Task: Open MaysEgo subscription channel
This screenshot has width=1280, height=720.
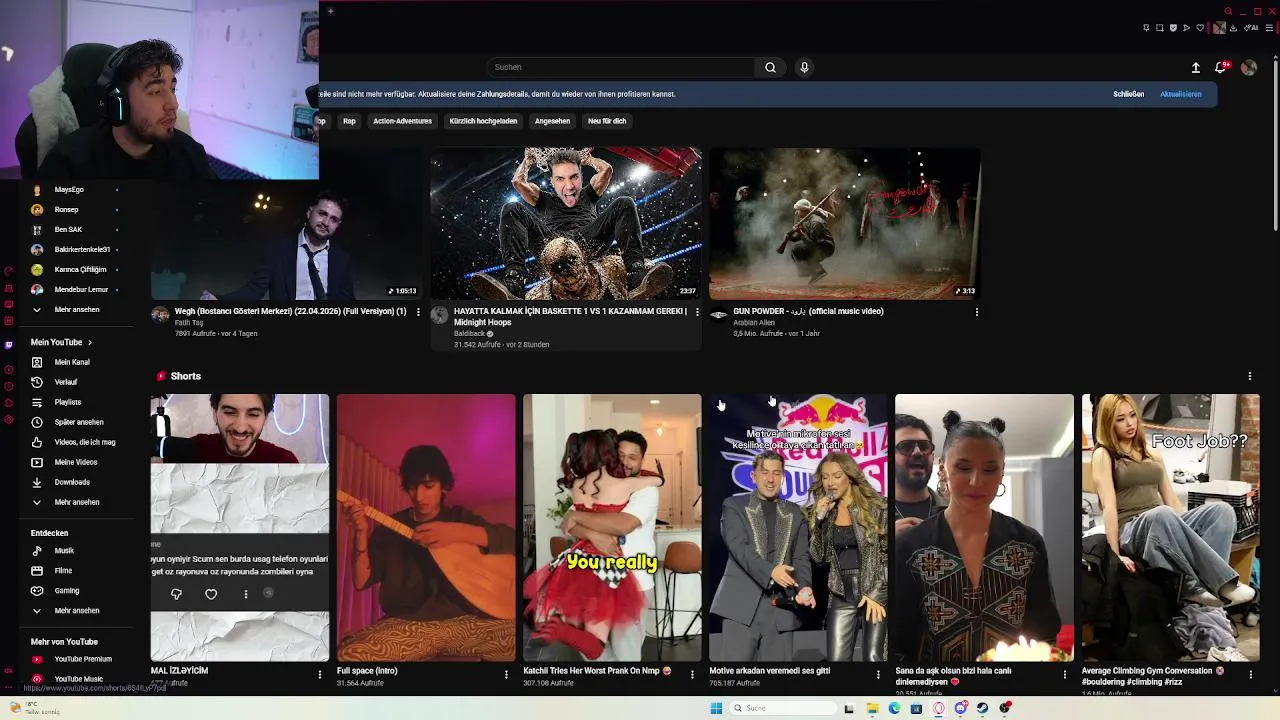Action: point(69,190)
